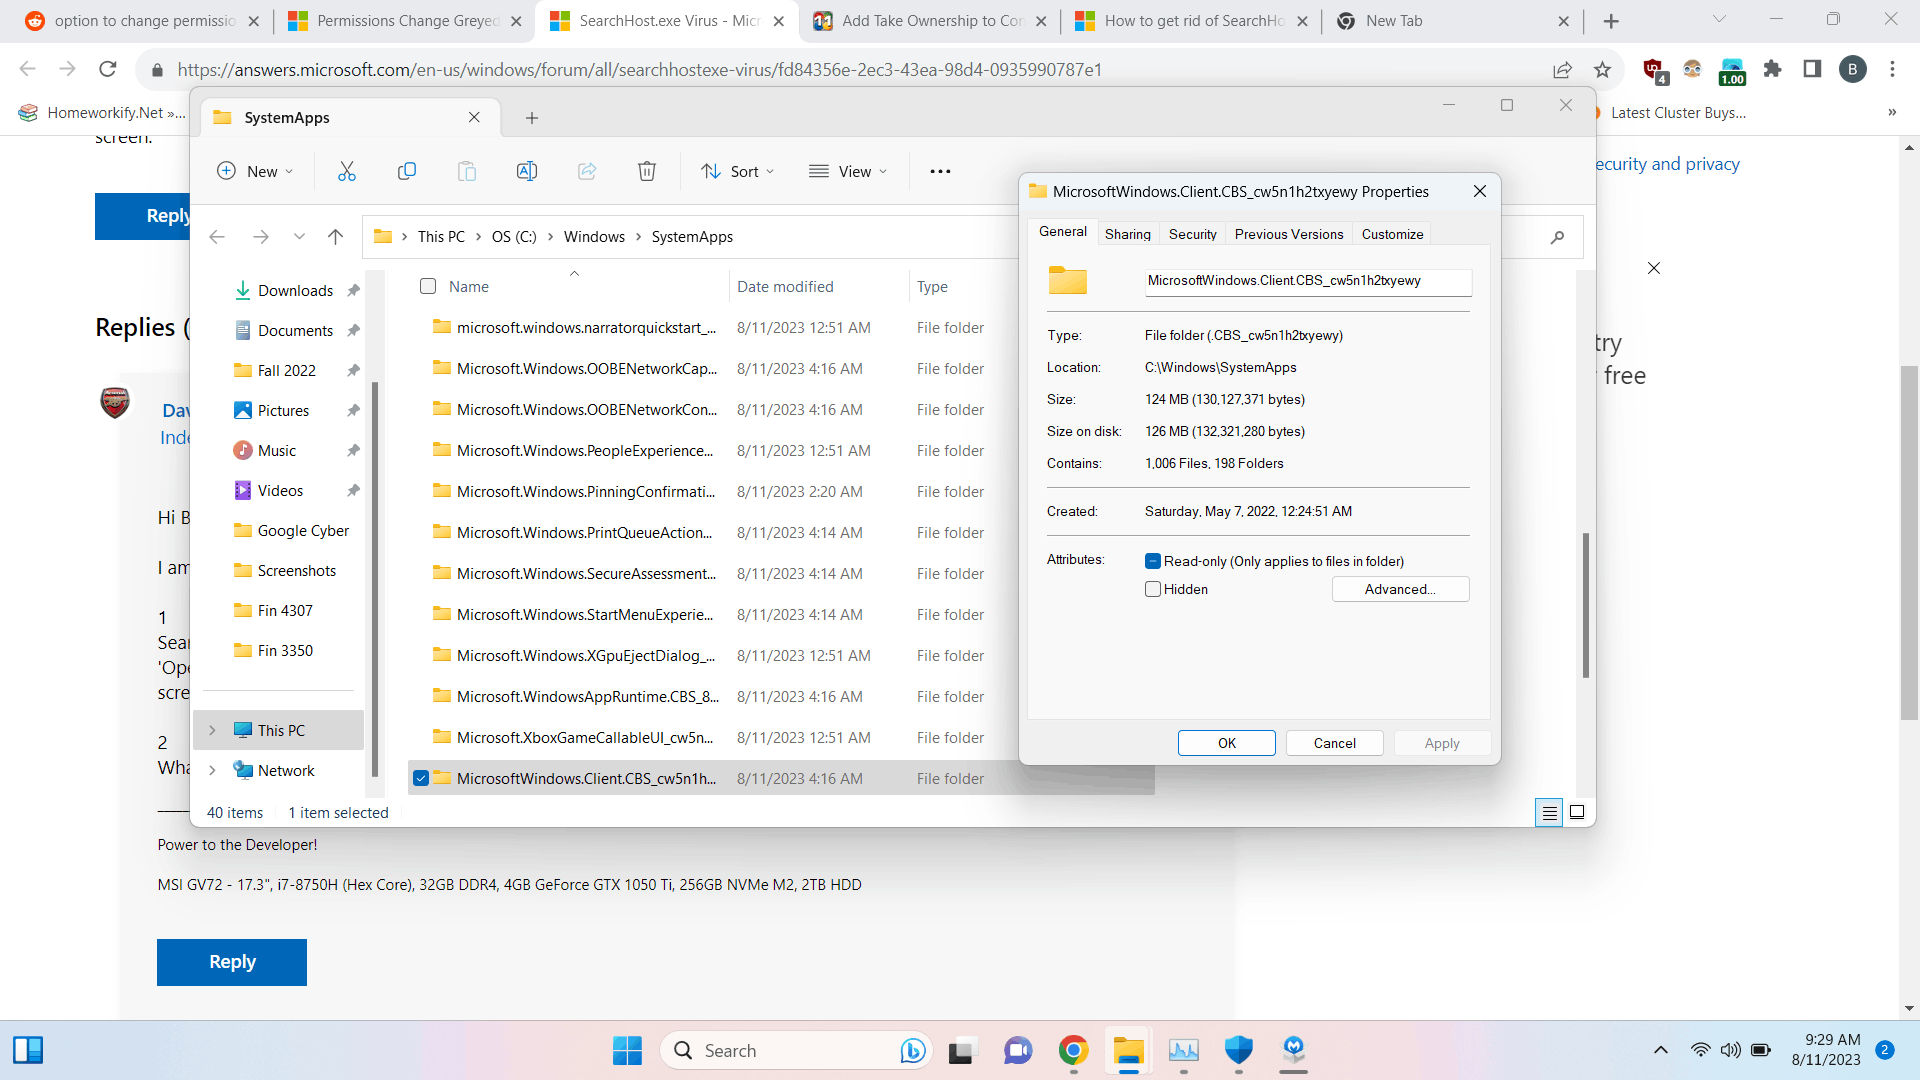The image size is (1920, 1080).
Task: Click the Rename icon in Explorer toolbar
Action: pyautogui.click(x=527, y=171)
